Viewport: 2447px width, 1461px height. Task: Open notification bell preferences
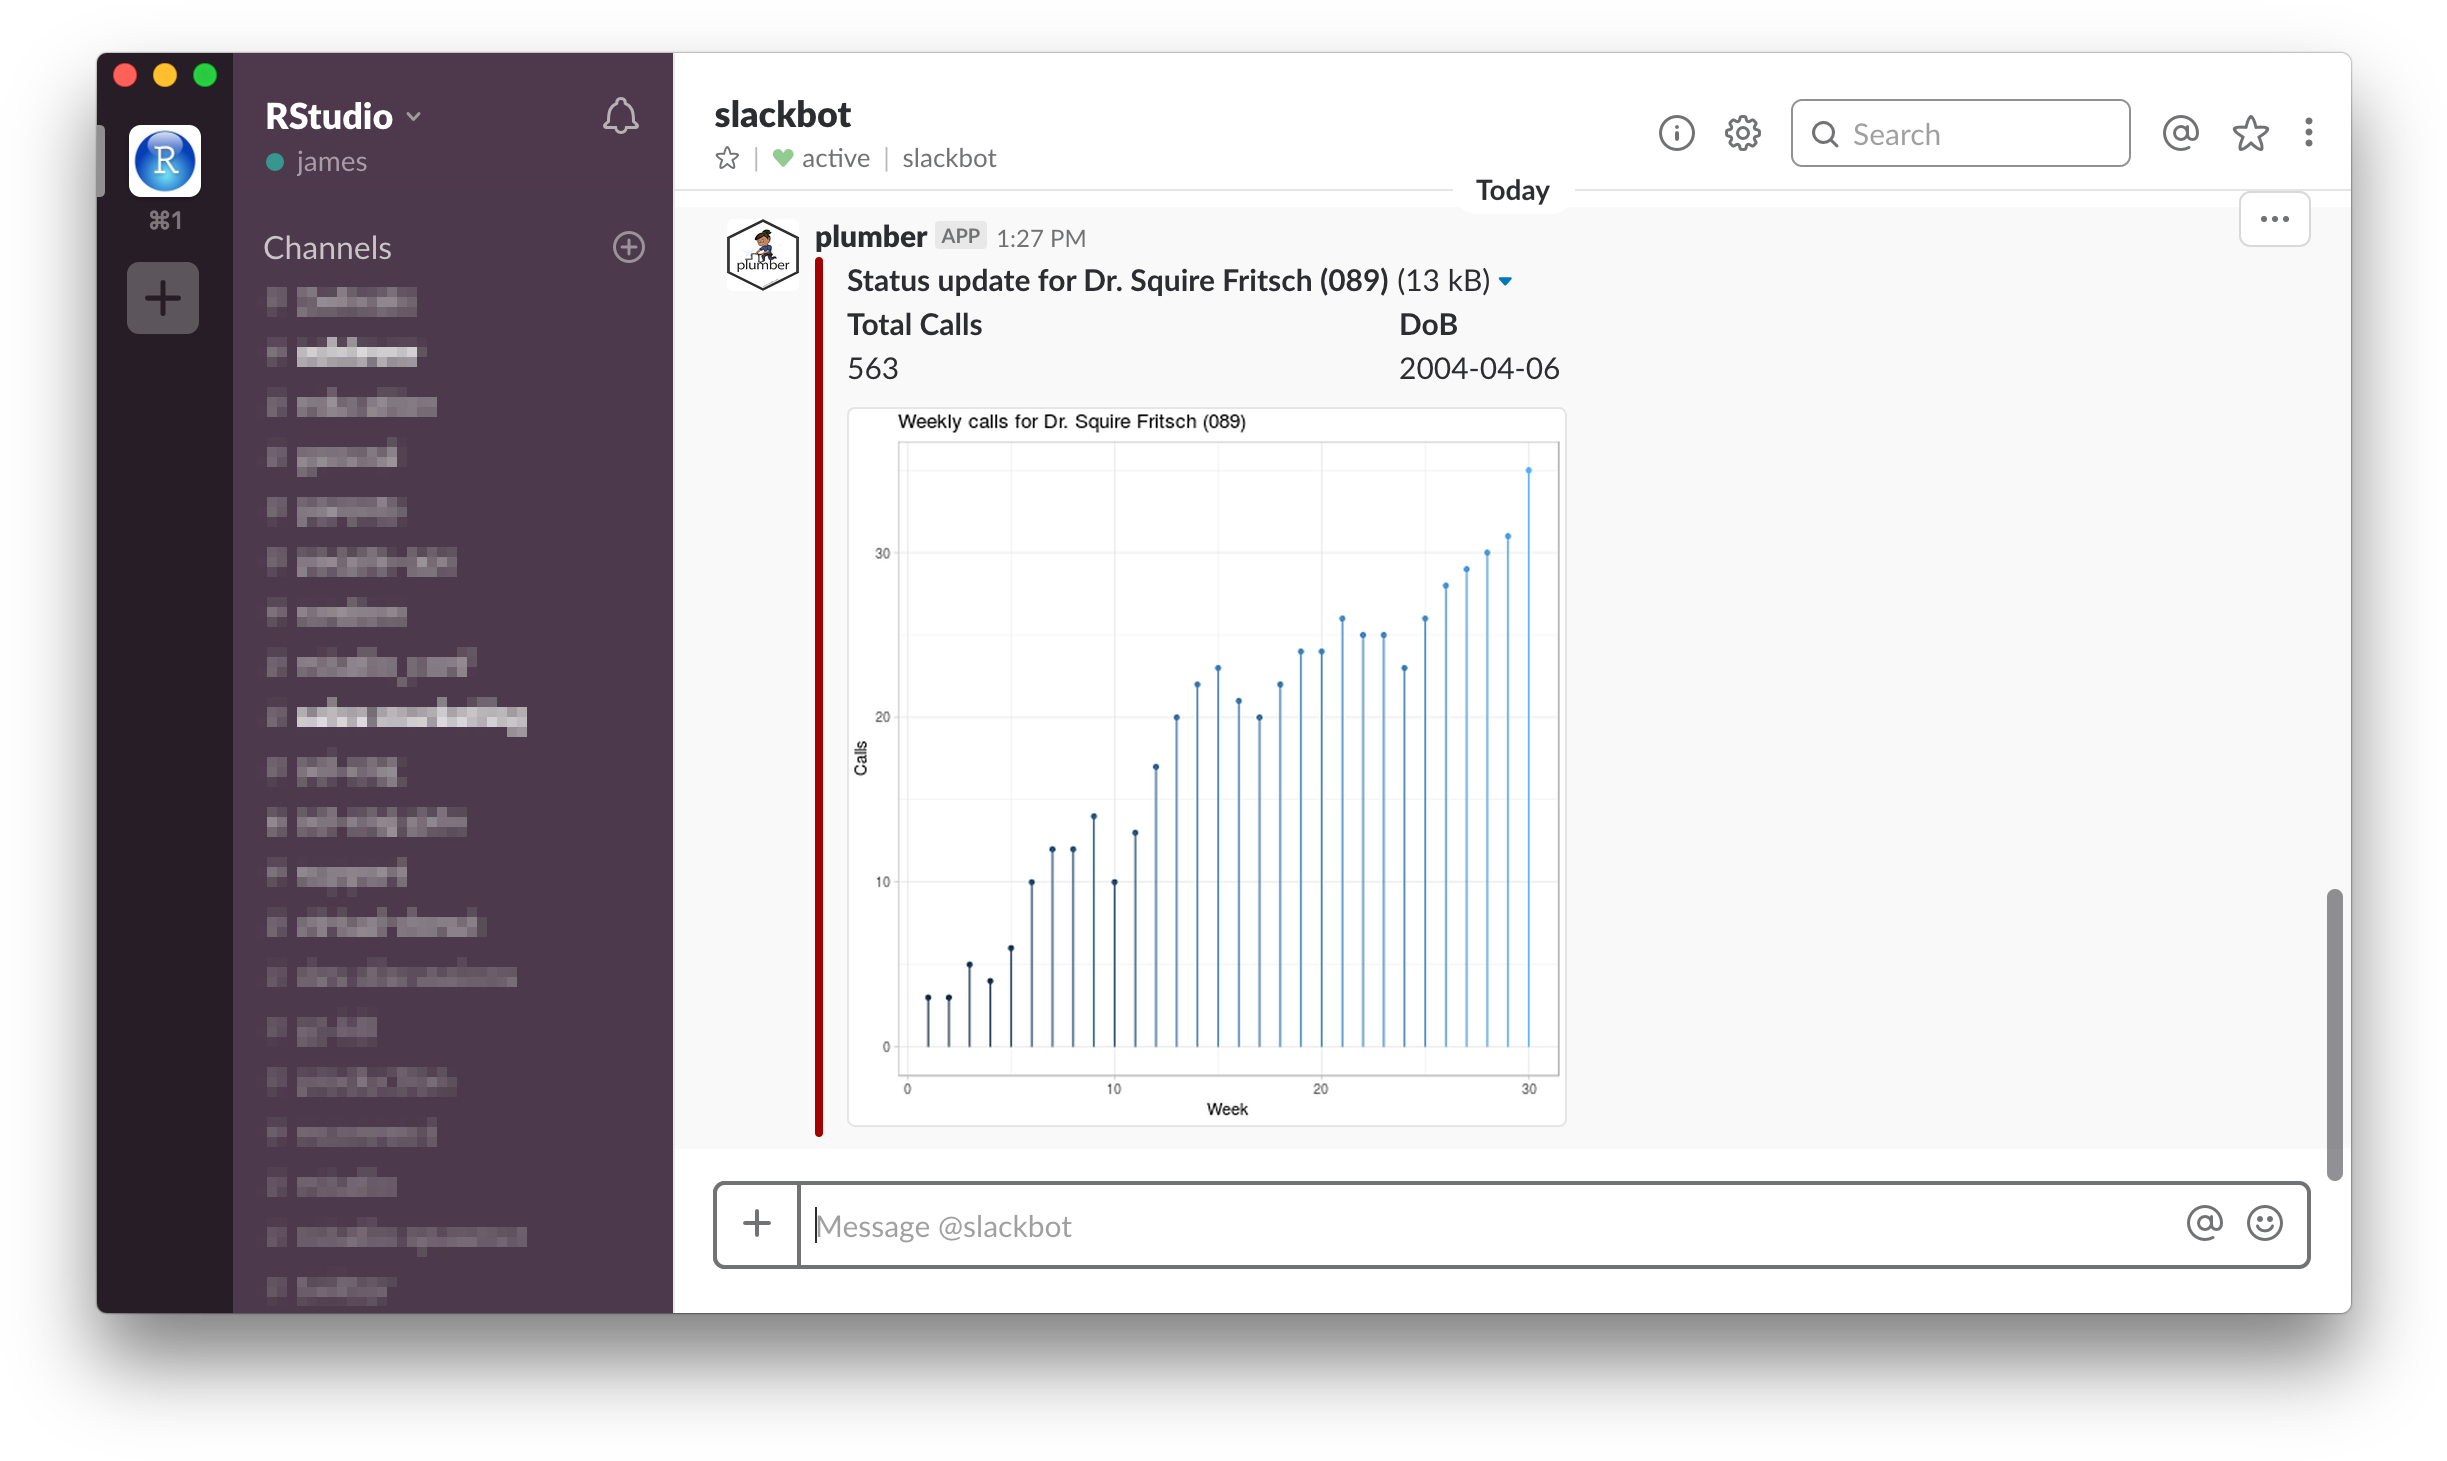[x=620, y=116]
